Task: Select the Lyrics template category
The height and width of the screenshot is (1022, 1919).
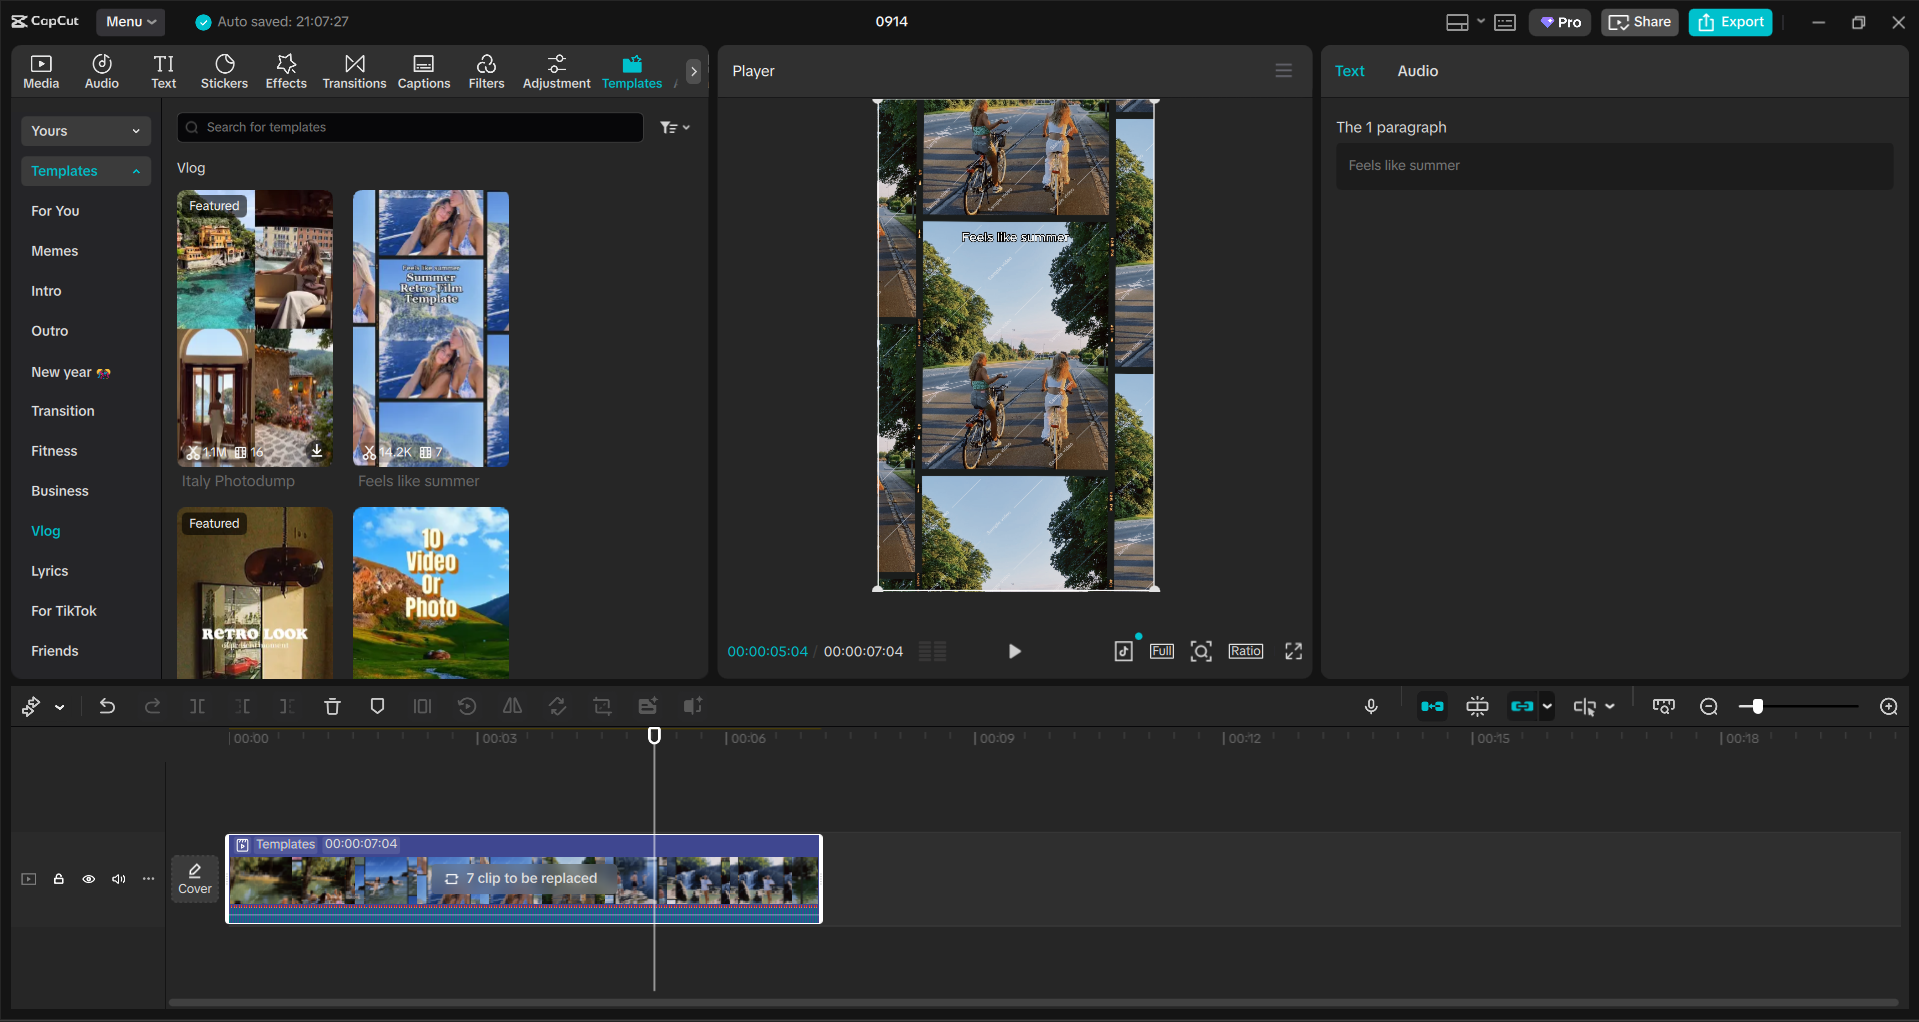Action: pyautogui.click(x=50, y=571)
